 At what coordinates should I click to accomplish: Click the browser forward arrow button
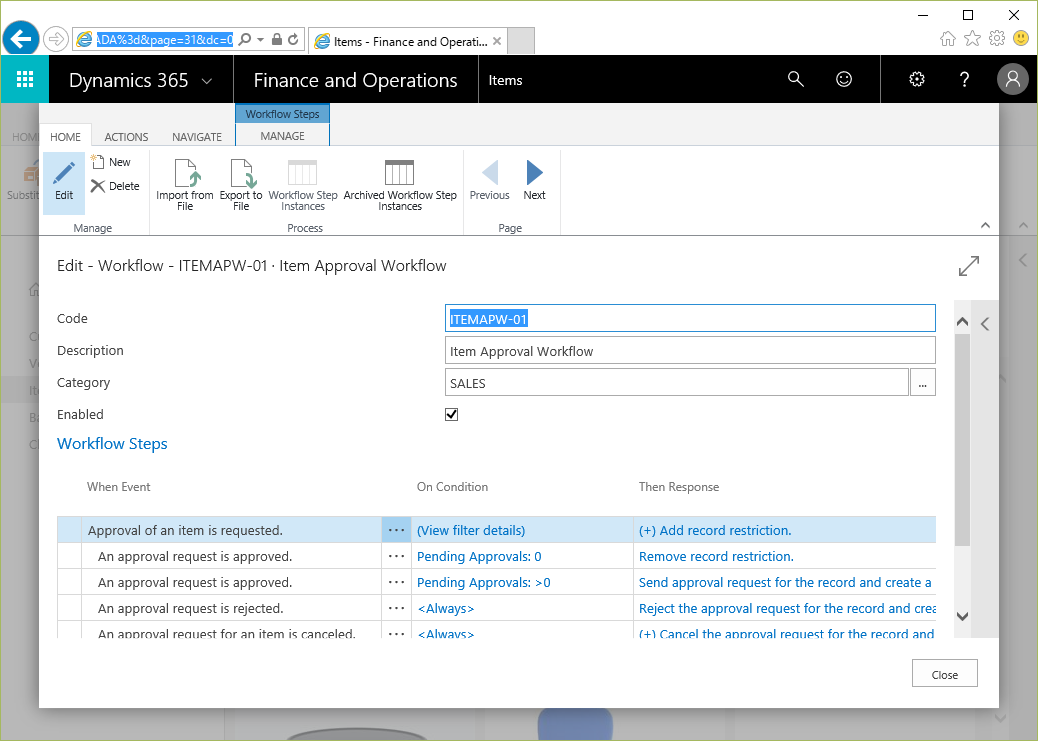point(56,40)
